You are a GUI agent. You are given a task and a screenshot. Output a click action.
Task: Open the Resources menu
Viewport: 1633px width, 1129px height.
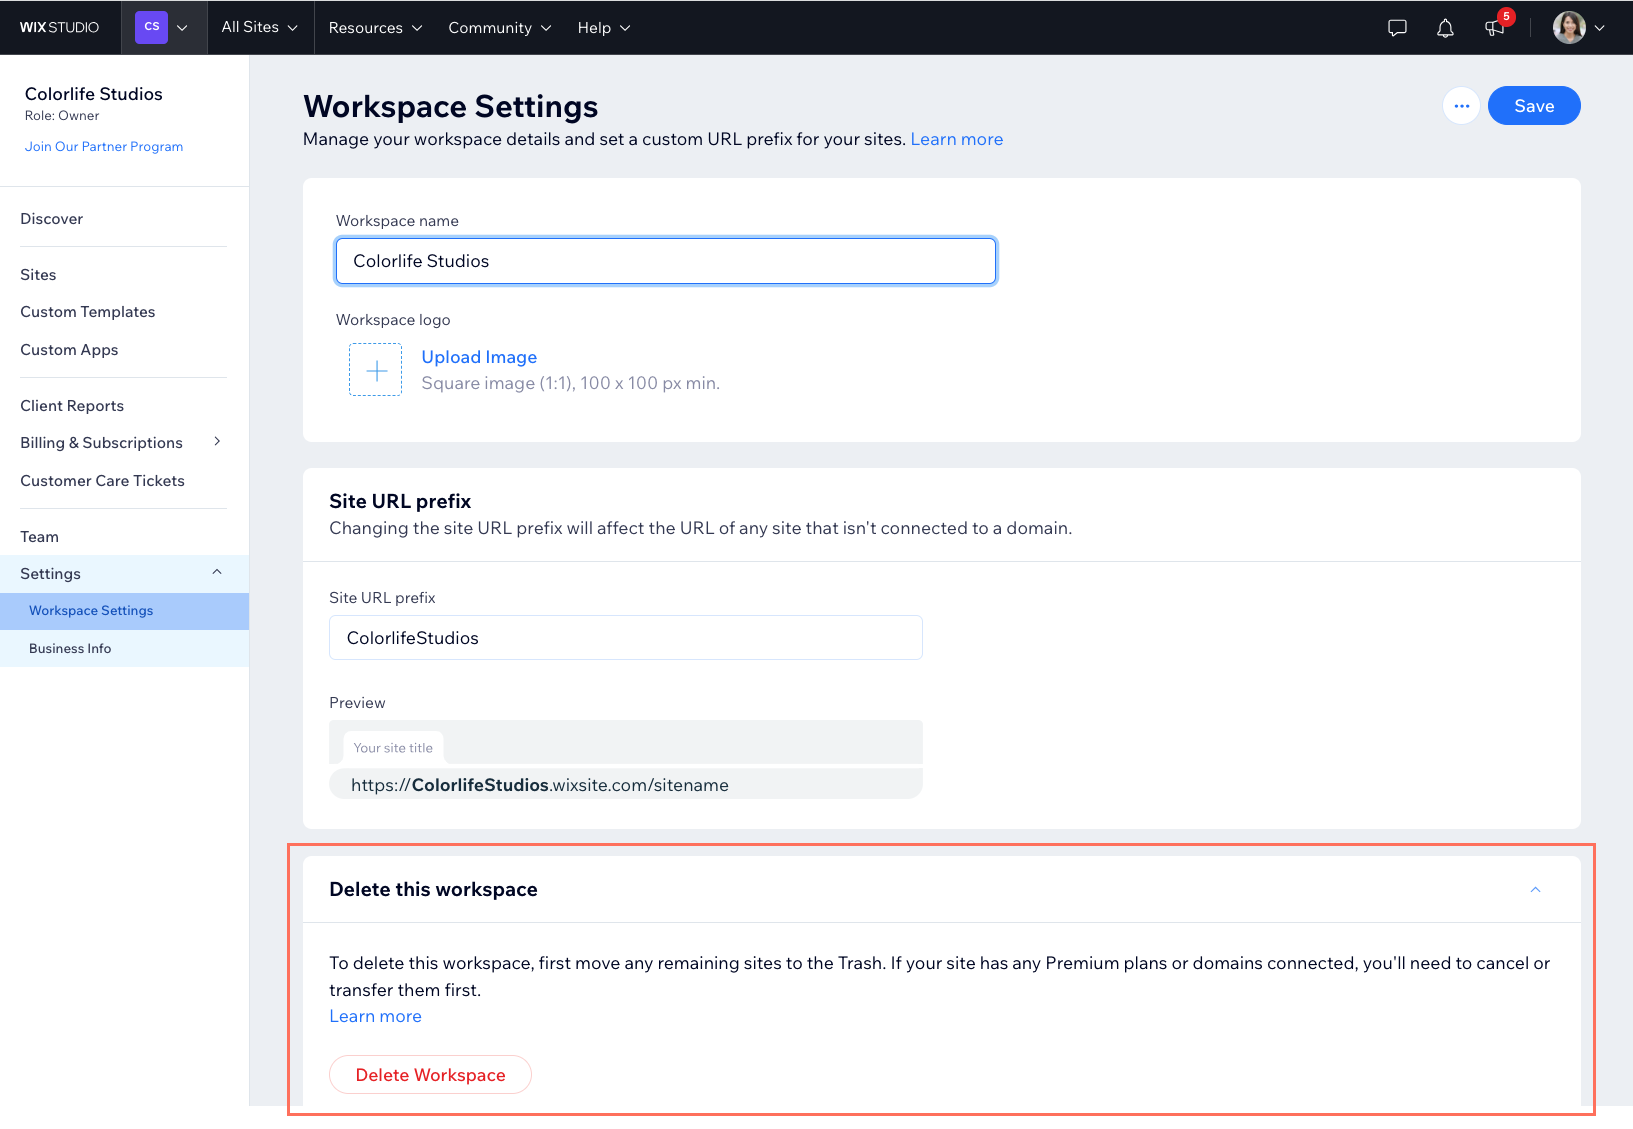point(375,28)
